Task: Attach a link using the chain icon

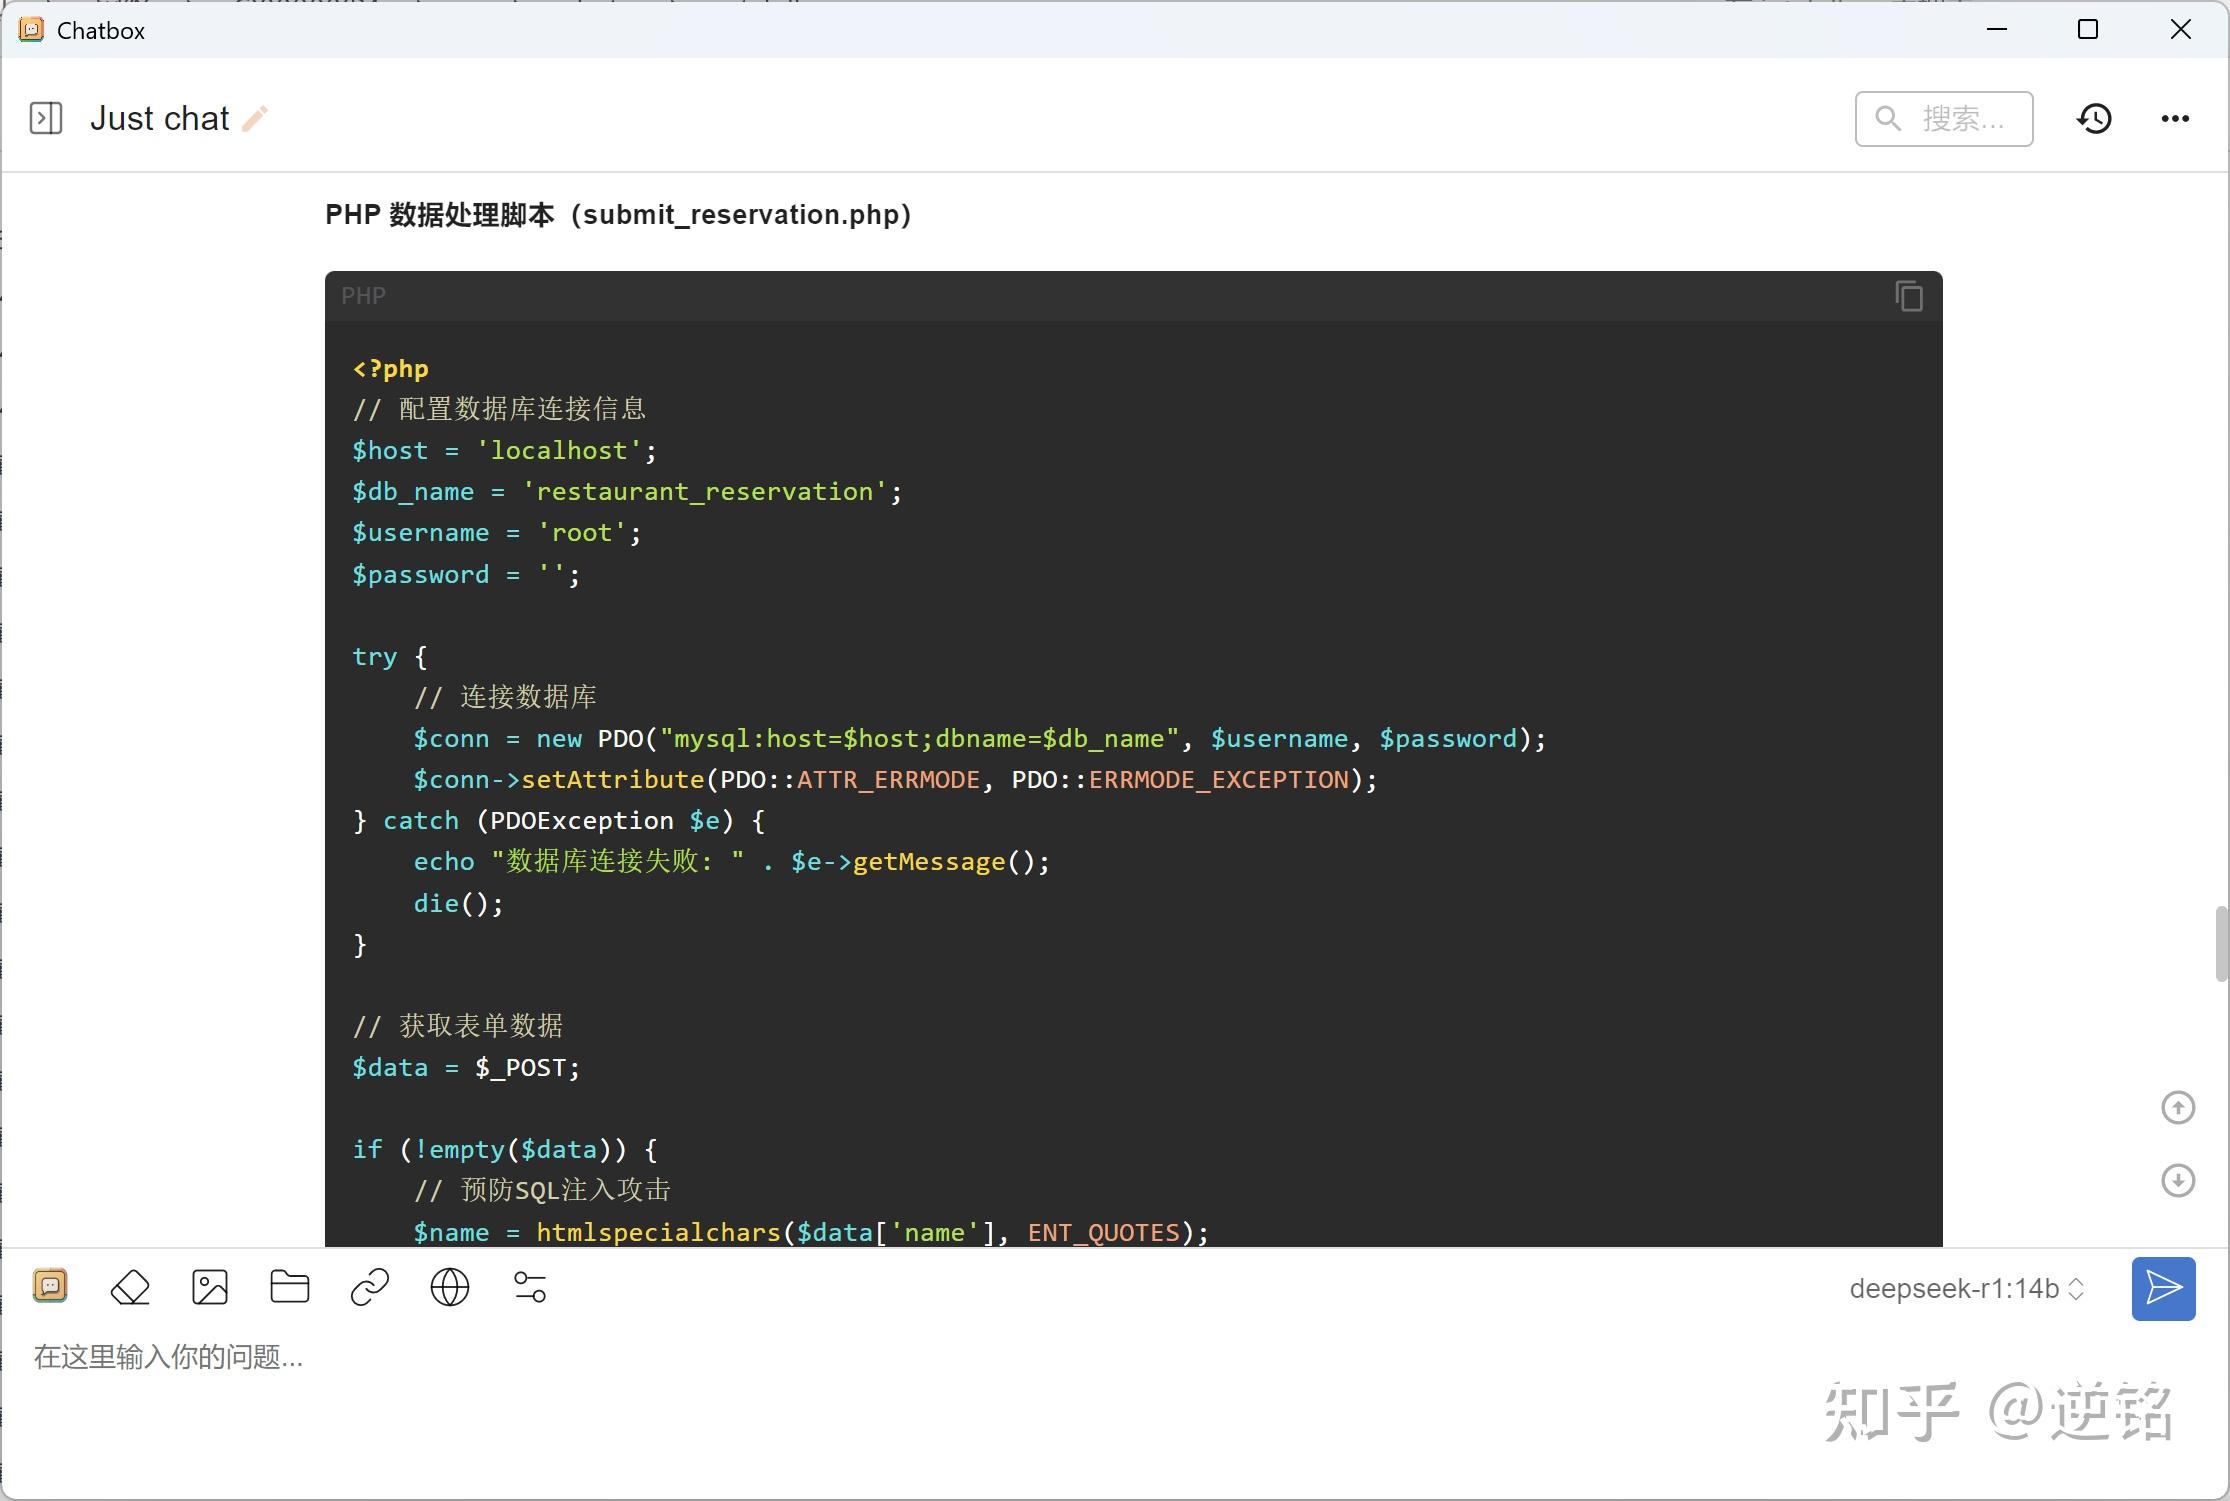Action: [370, 1287]
